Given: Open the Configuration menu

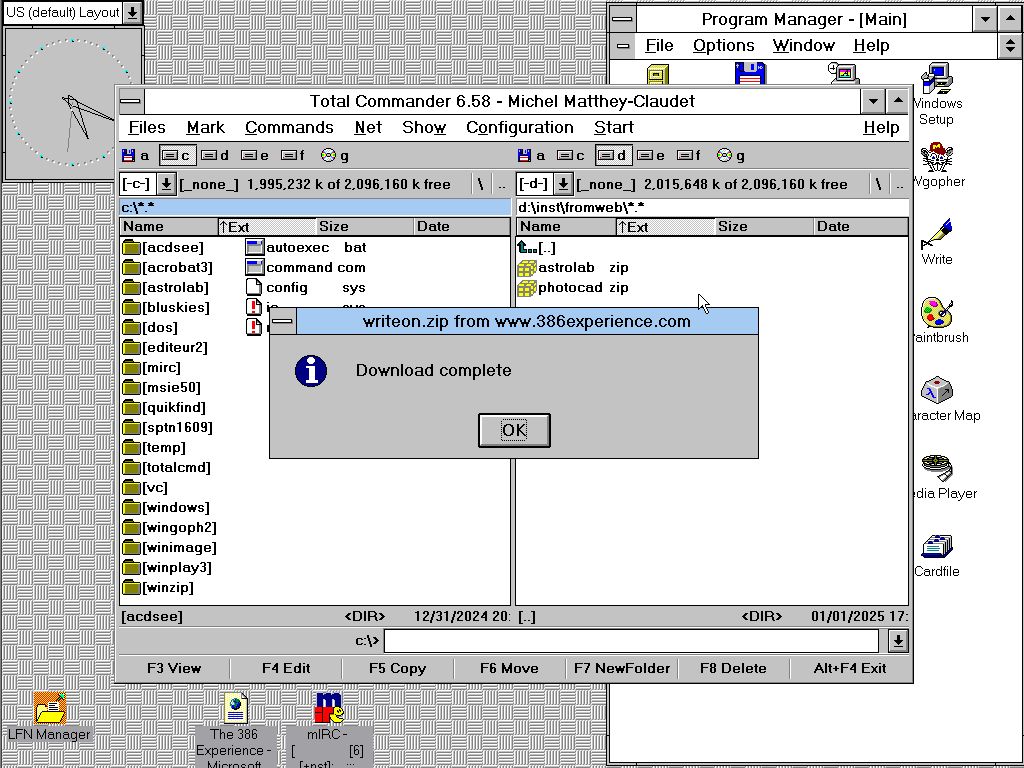Looking at the screenshot, I should click(x=519, y=127).
